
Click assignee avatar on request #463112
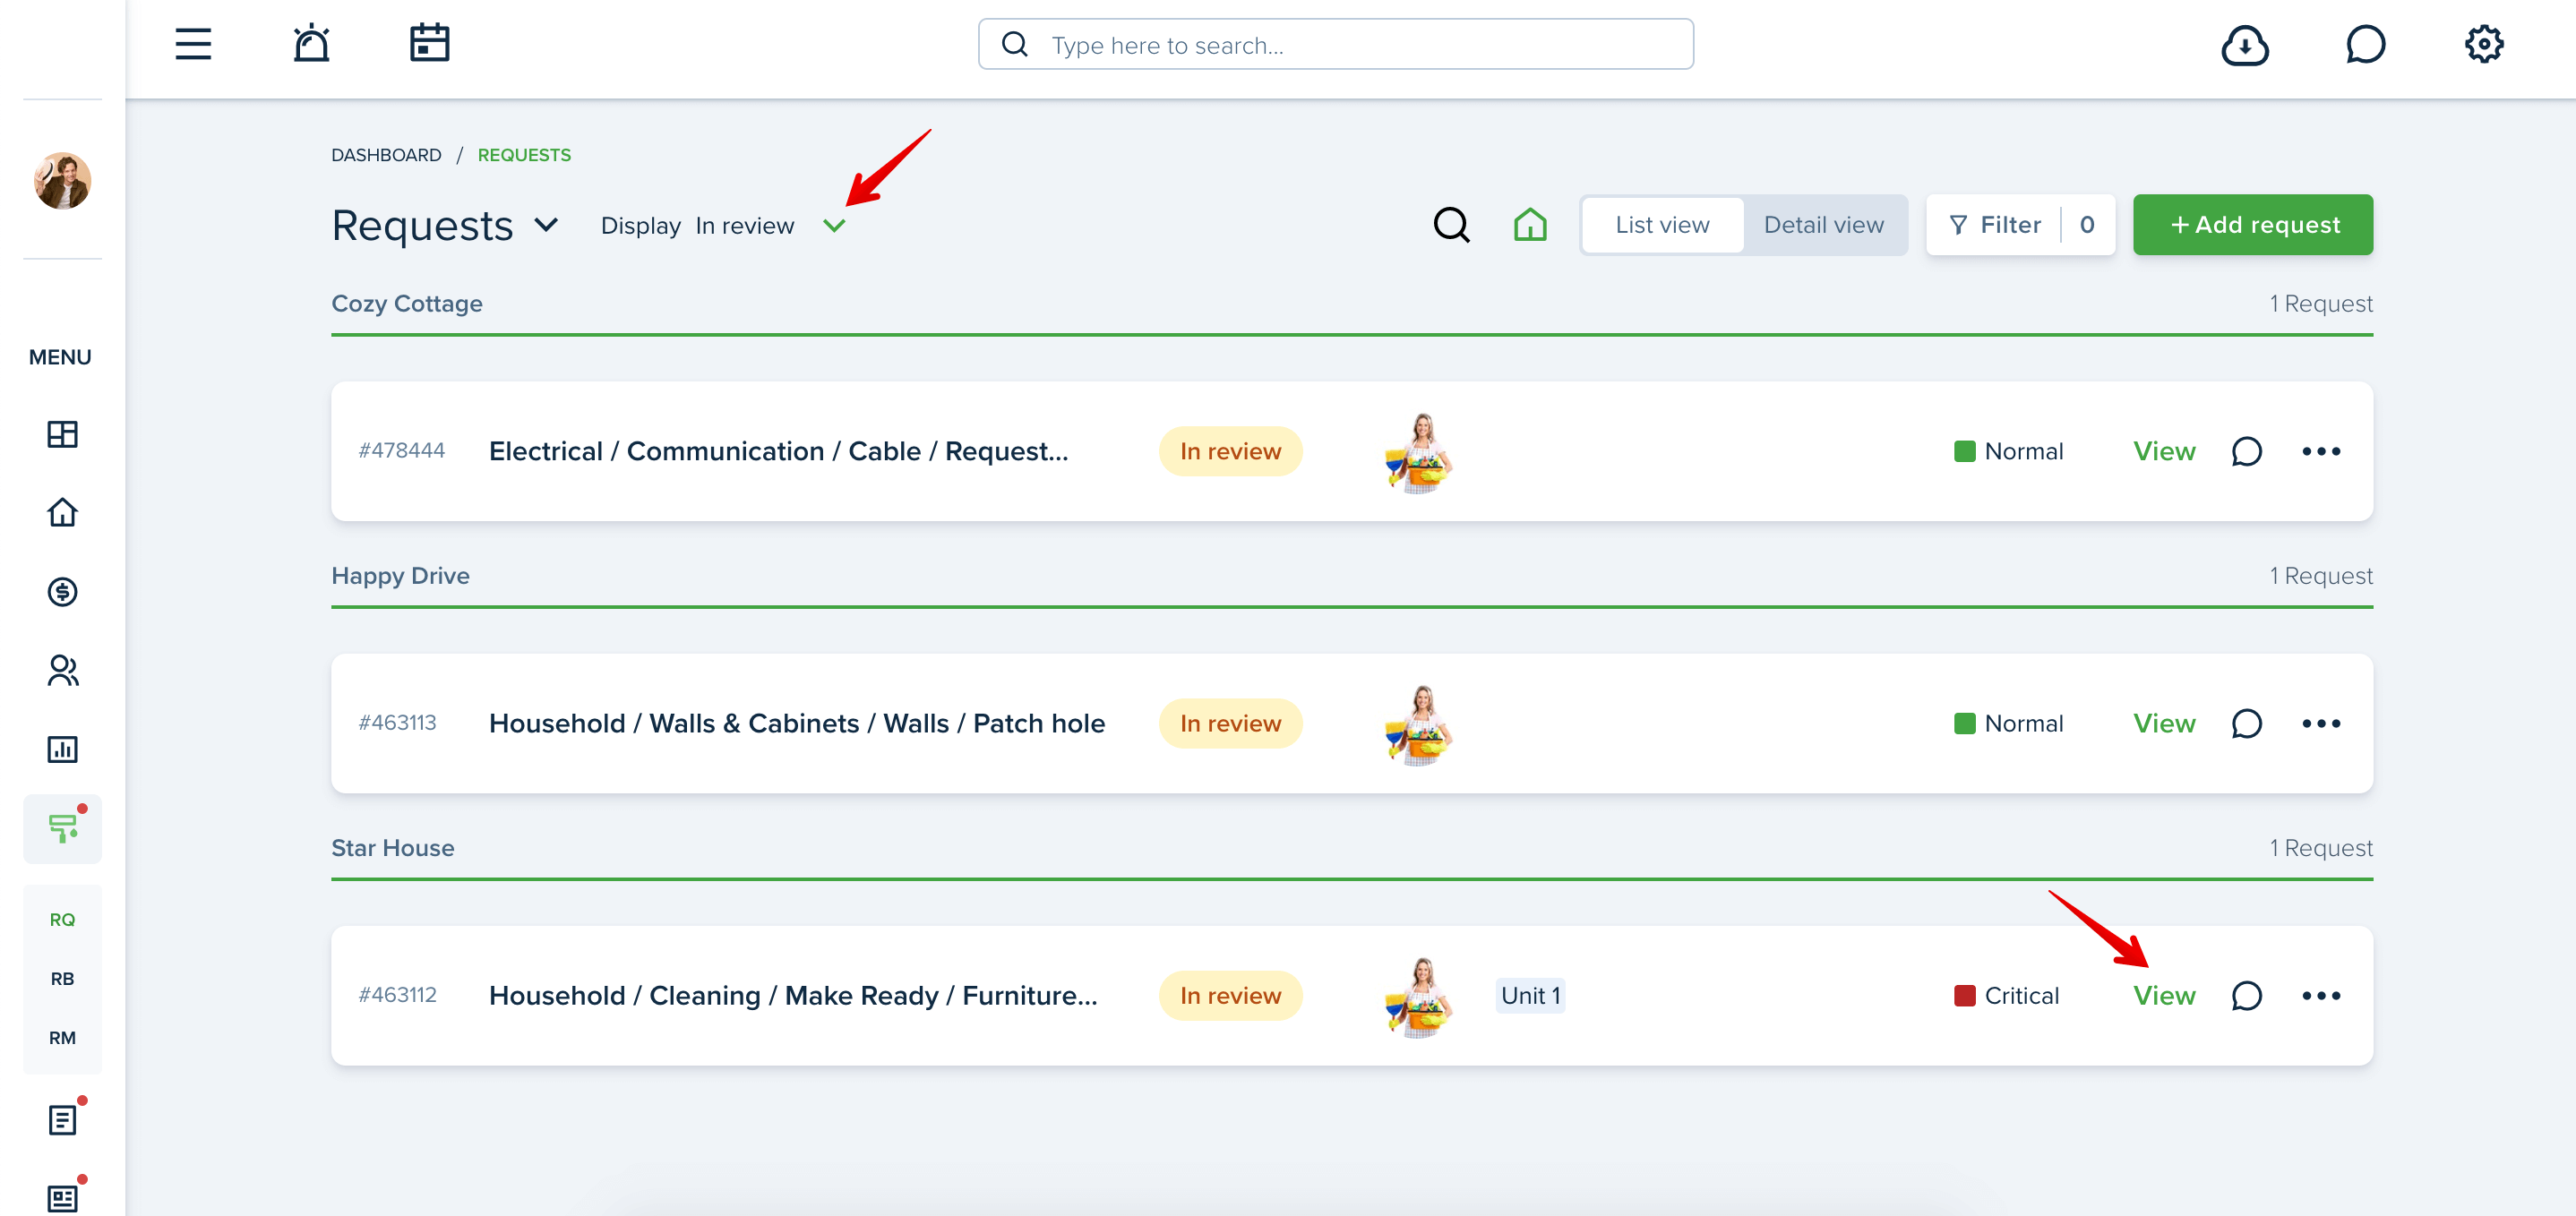point(1419,997)
